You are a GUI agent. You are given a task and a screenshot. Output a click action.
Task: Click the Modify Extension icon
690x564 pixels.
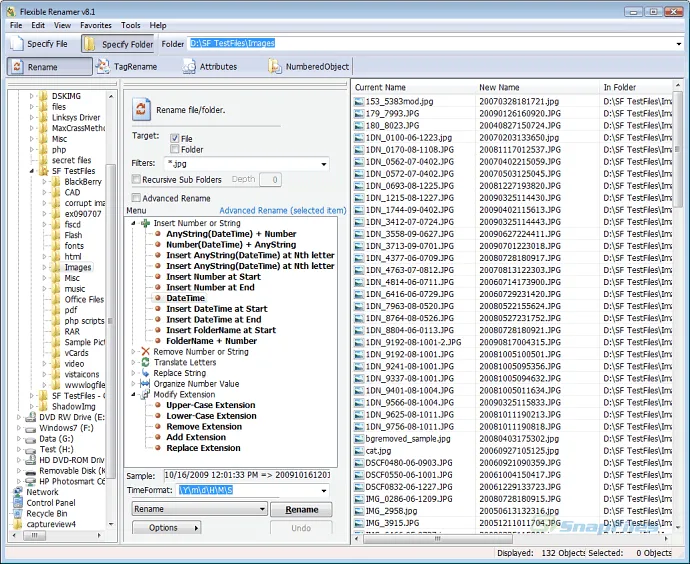145,394
